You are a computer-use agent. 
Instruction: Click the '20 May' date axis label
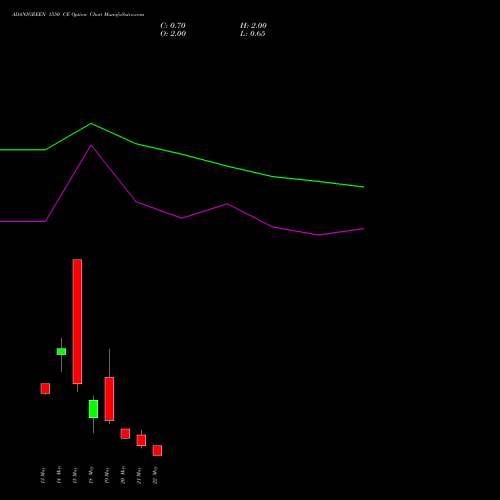click(123, 475)
